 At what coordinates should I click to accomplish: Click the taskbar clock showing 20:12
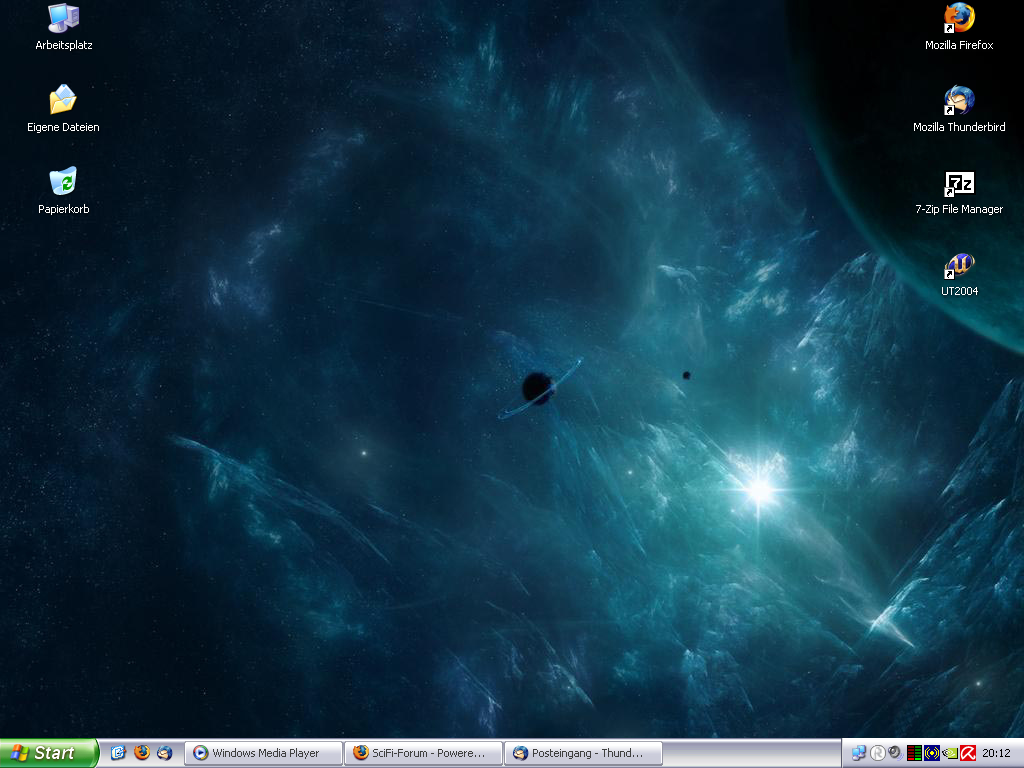(996, 753)
